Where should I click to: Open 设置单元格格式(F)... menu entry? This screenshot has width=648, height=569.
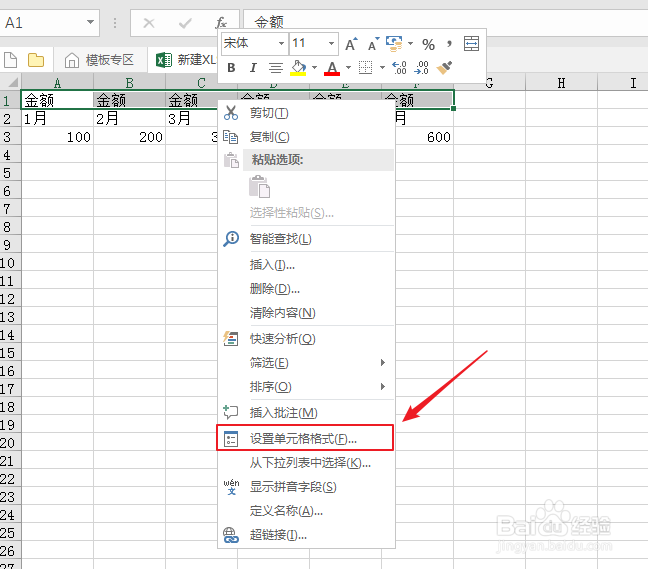click(306, 438)
